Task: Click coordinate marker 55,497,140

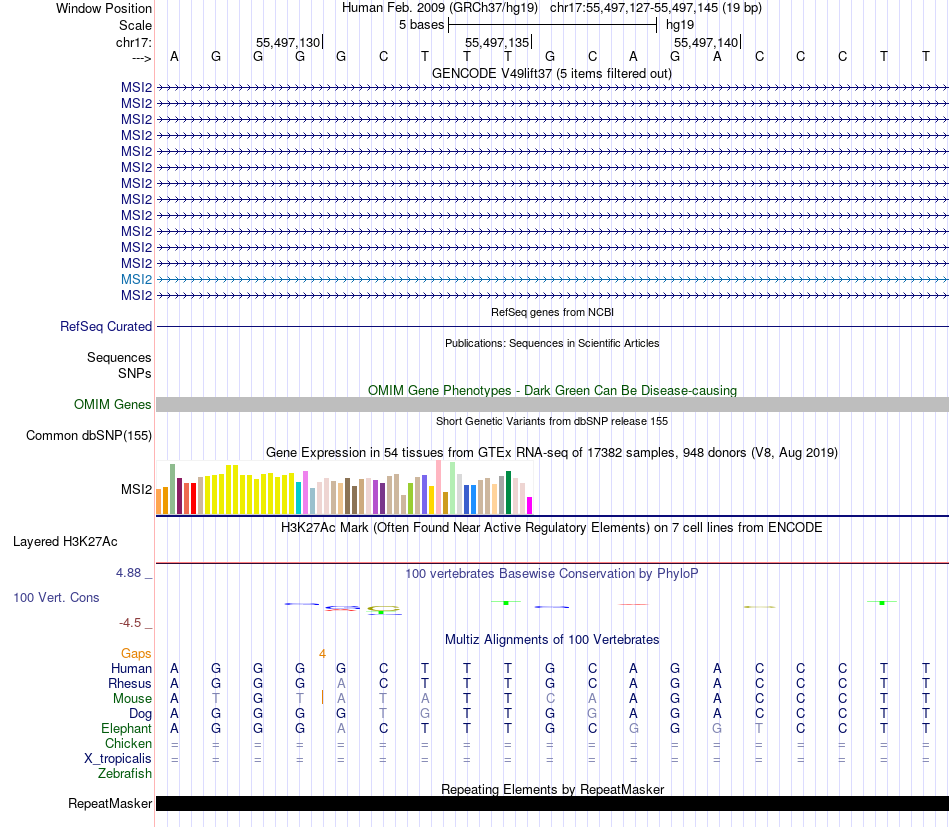Action: [706, 42]
